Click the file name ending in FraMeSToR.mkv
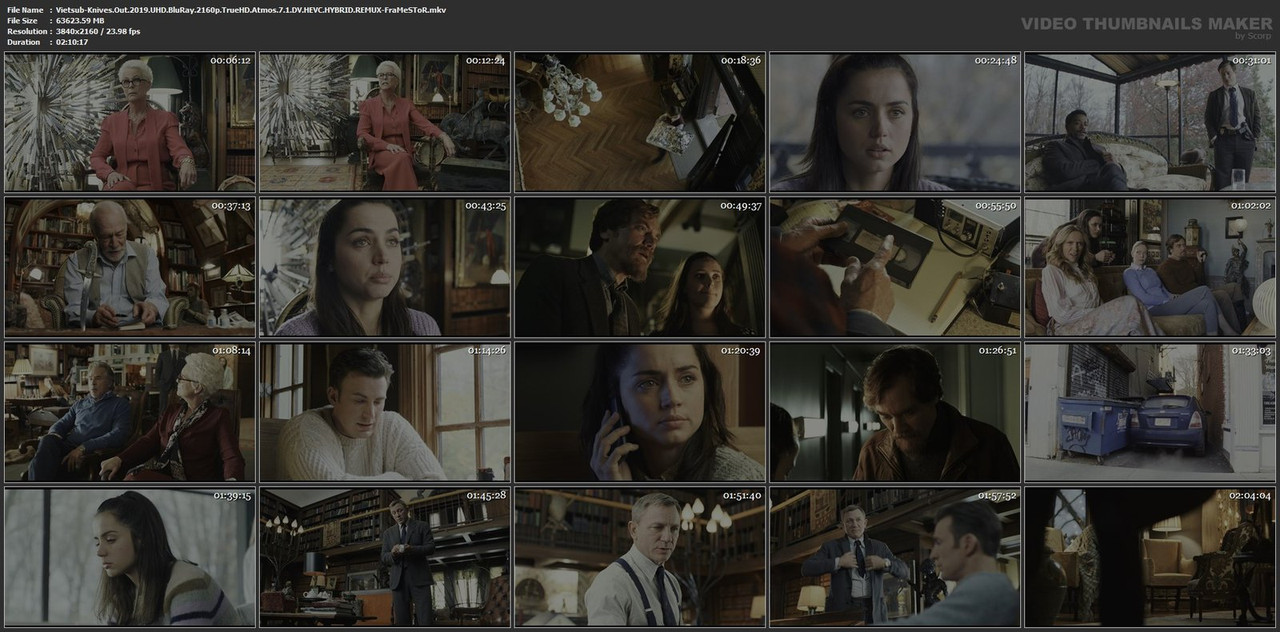 [252, 10]
